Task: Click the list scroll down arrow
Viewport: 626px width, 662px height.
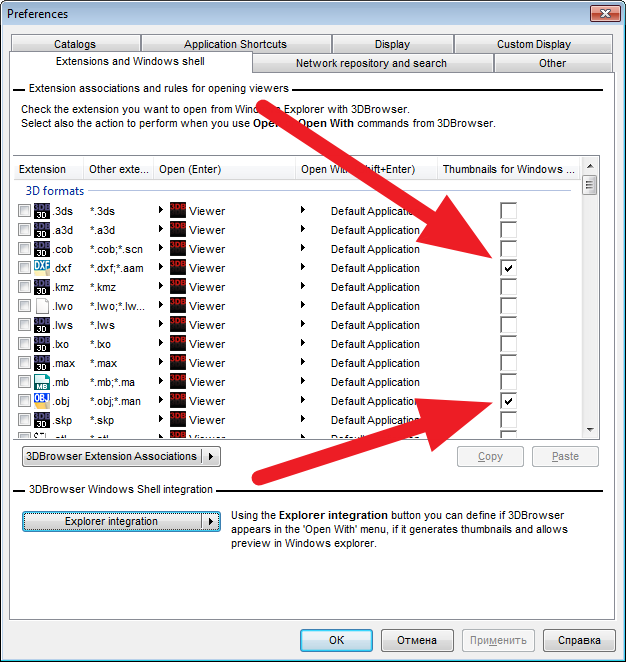Action: point(590,430)
